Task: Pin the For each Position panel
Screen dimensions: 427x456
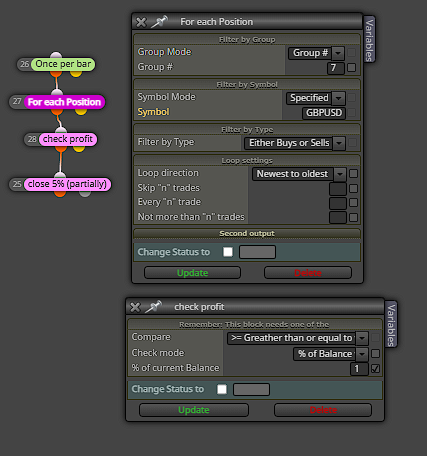Action: coord(159,22)
